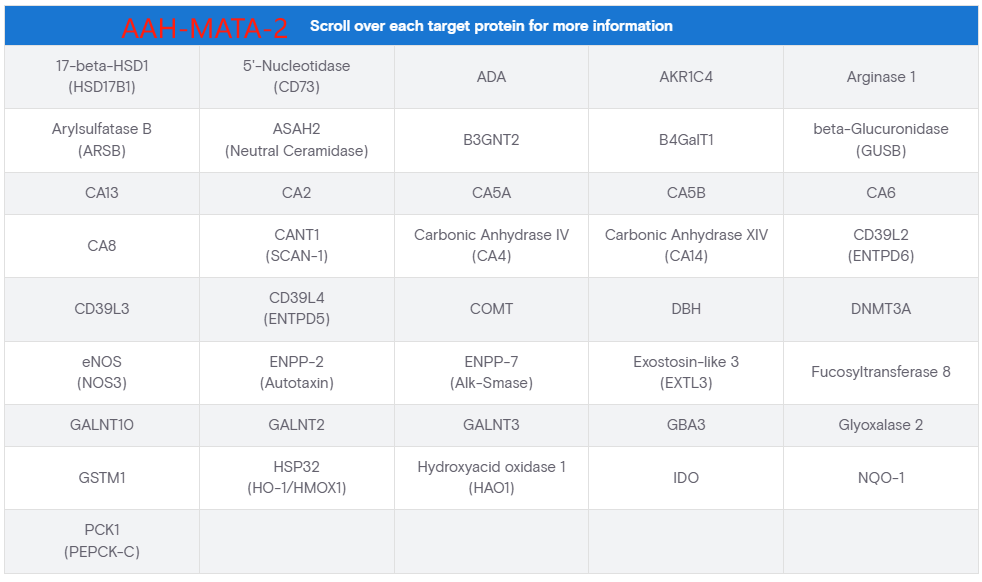
Task: Click PCK1 (PEPCK-C) table cell
Action: (x=102, y=540)
